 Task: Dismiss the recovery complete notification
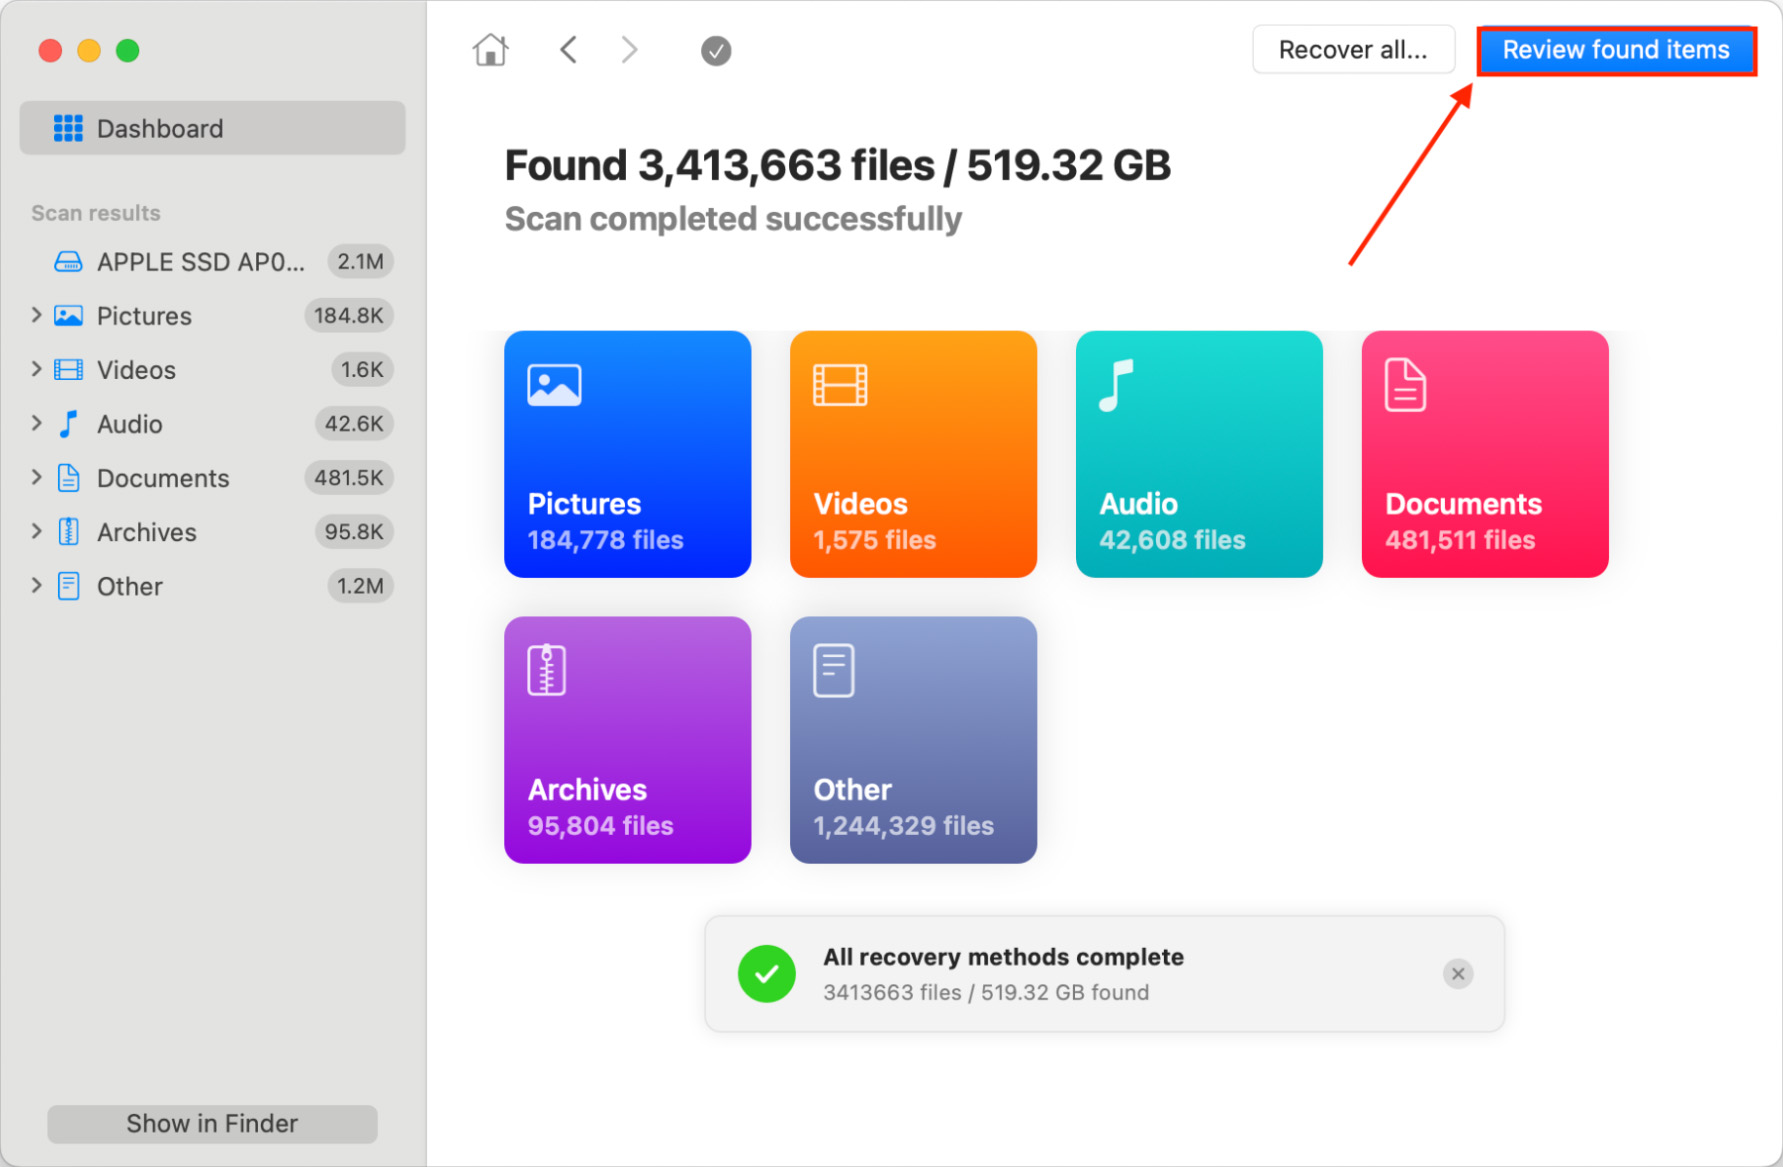tap(1457, 973)
